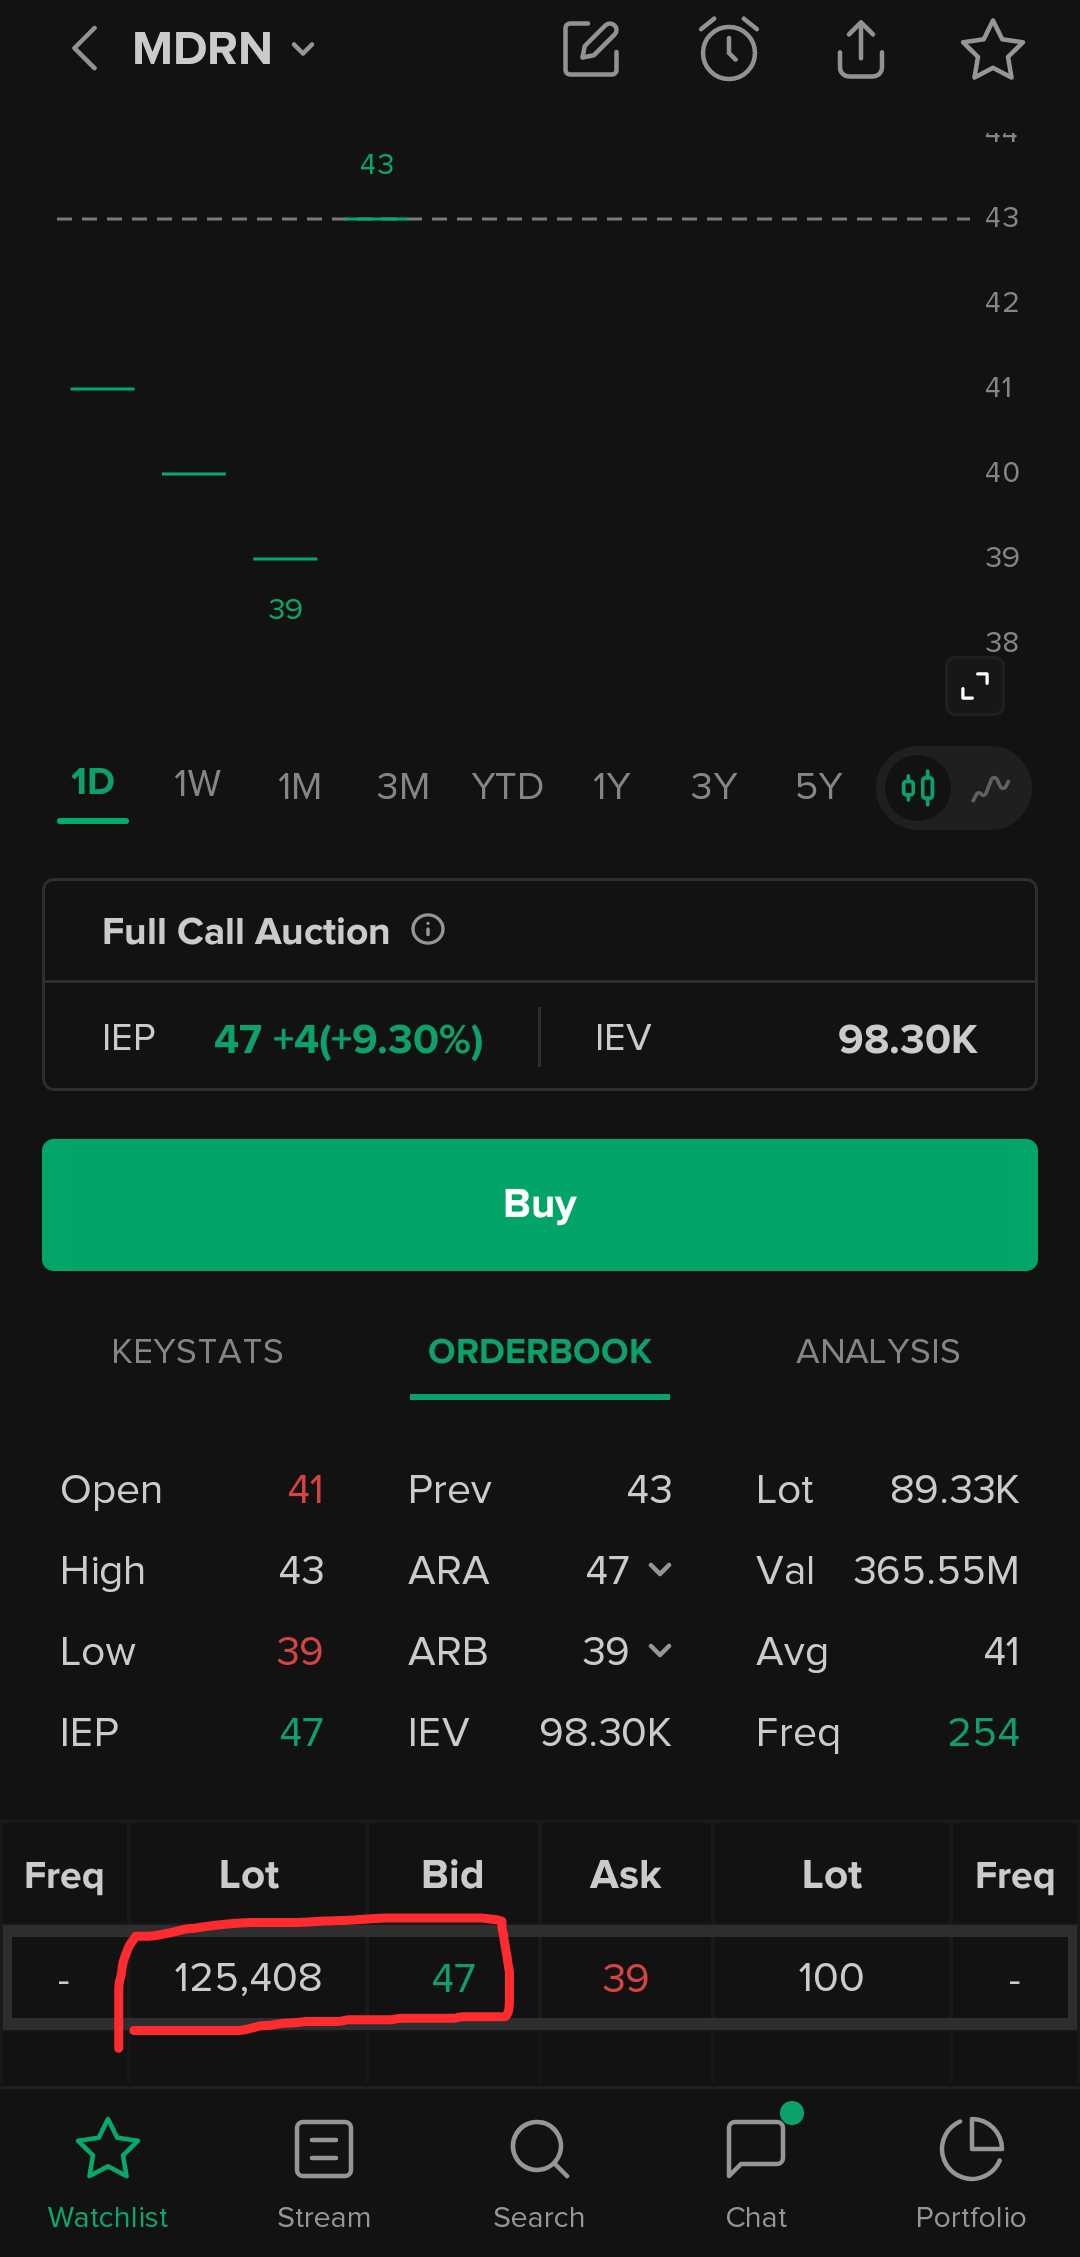
Task: Expand the ARA price chevron
Action: (x=660, y=1570)
